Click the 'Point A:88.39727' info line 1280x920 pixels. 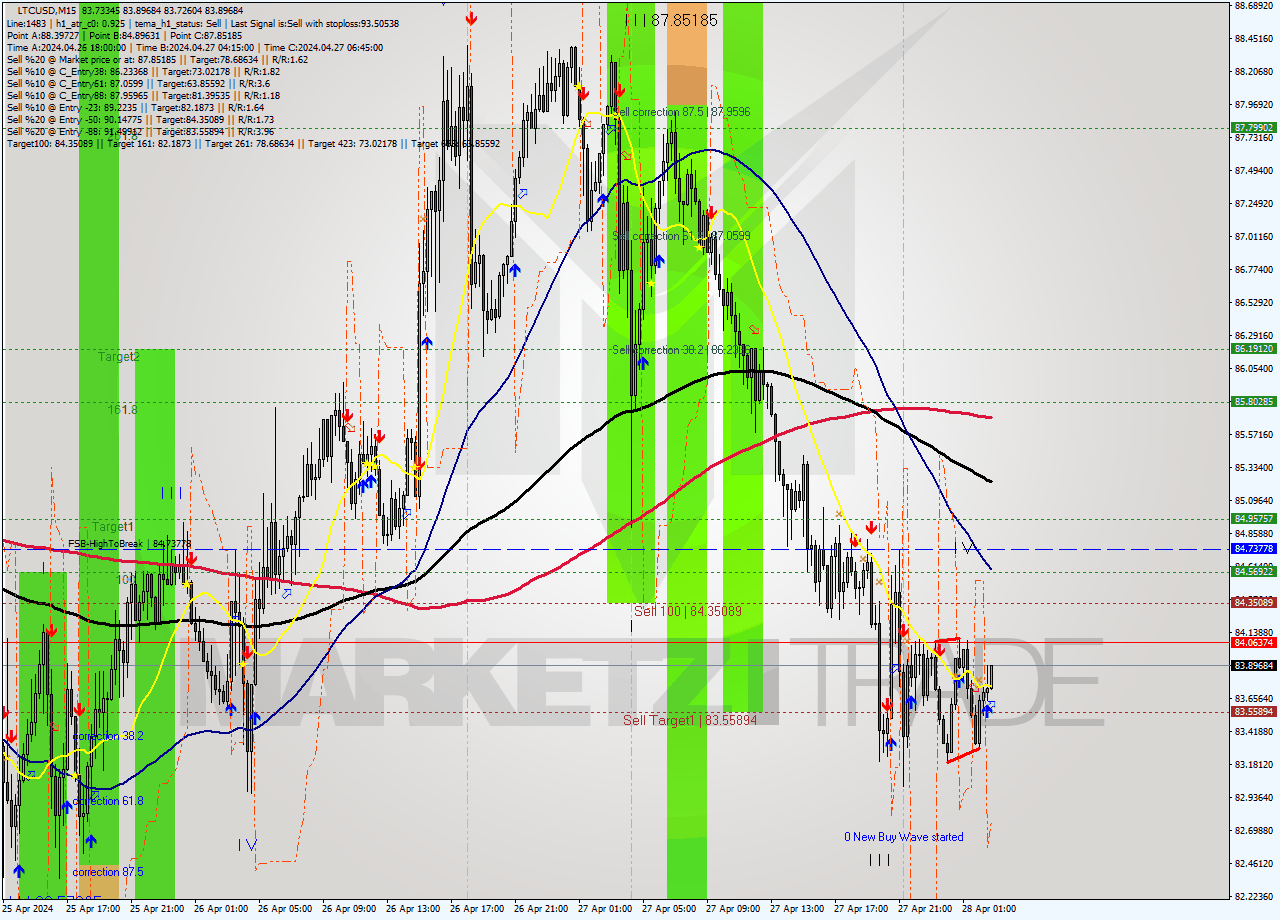[124, 35]
